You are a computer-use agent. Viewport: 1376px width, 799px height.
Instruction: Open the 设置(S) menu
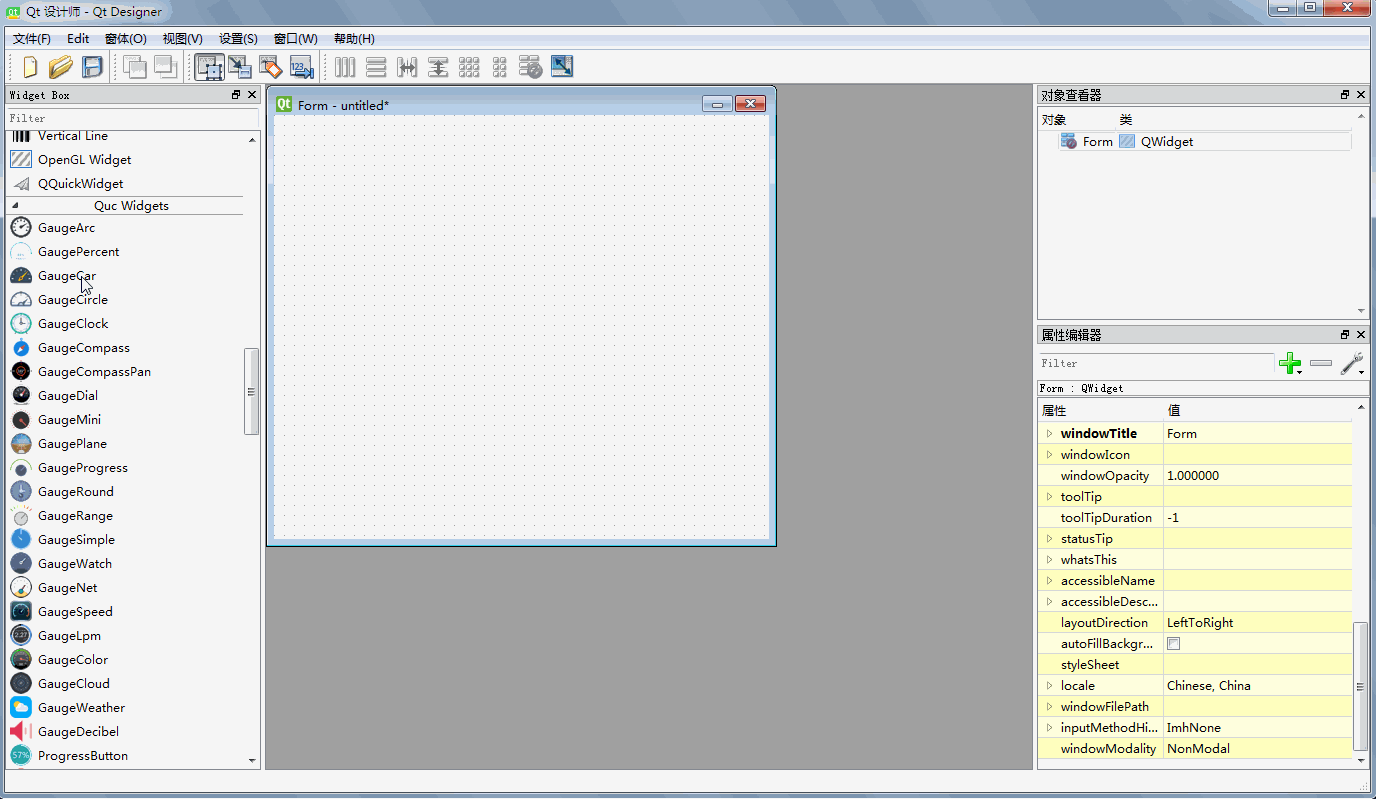238,39
